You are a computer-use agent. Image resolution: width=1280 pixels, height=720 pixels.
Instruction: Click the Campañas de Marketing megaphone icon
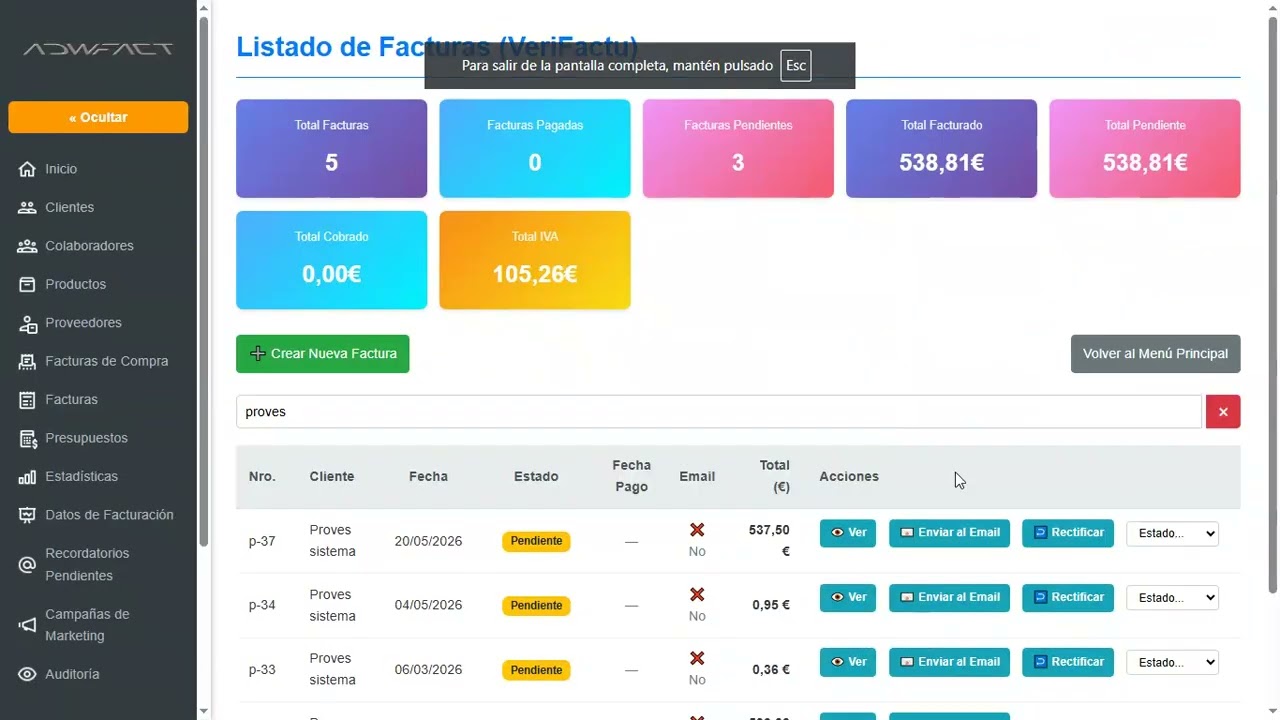(27, 625)
